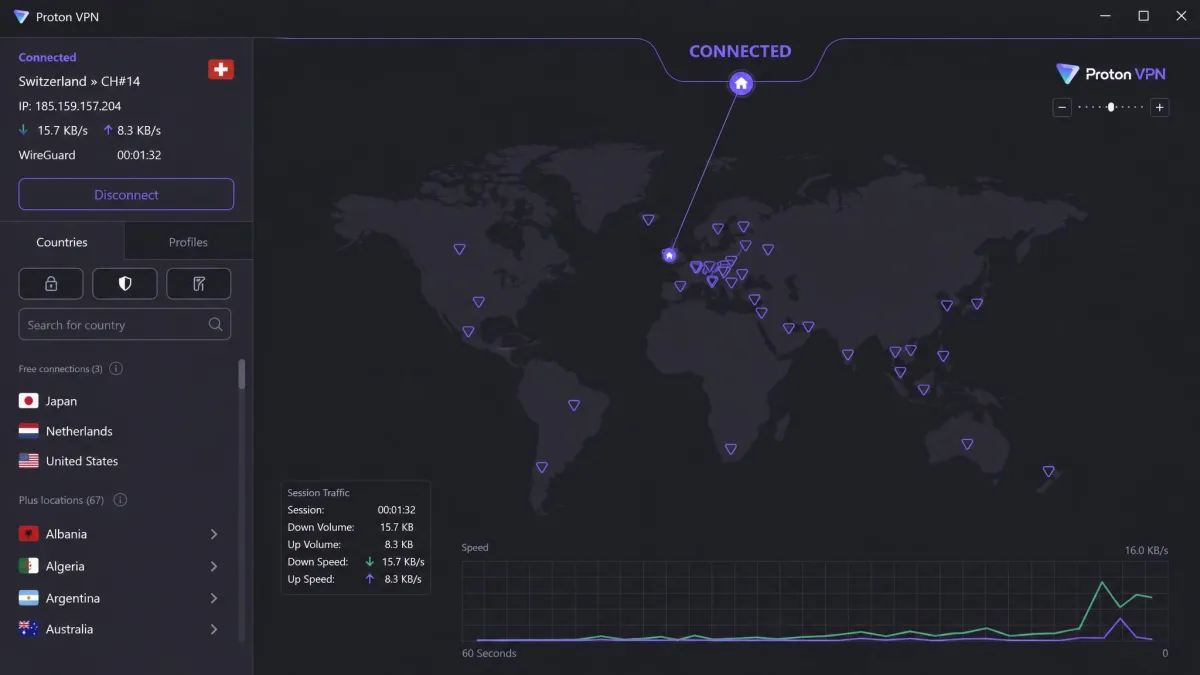Viewport: 1200px width, 675px height.
Task: Click the Argentina country row label
Action: pos(73,598)
